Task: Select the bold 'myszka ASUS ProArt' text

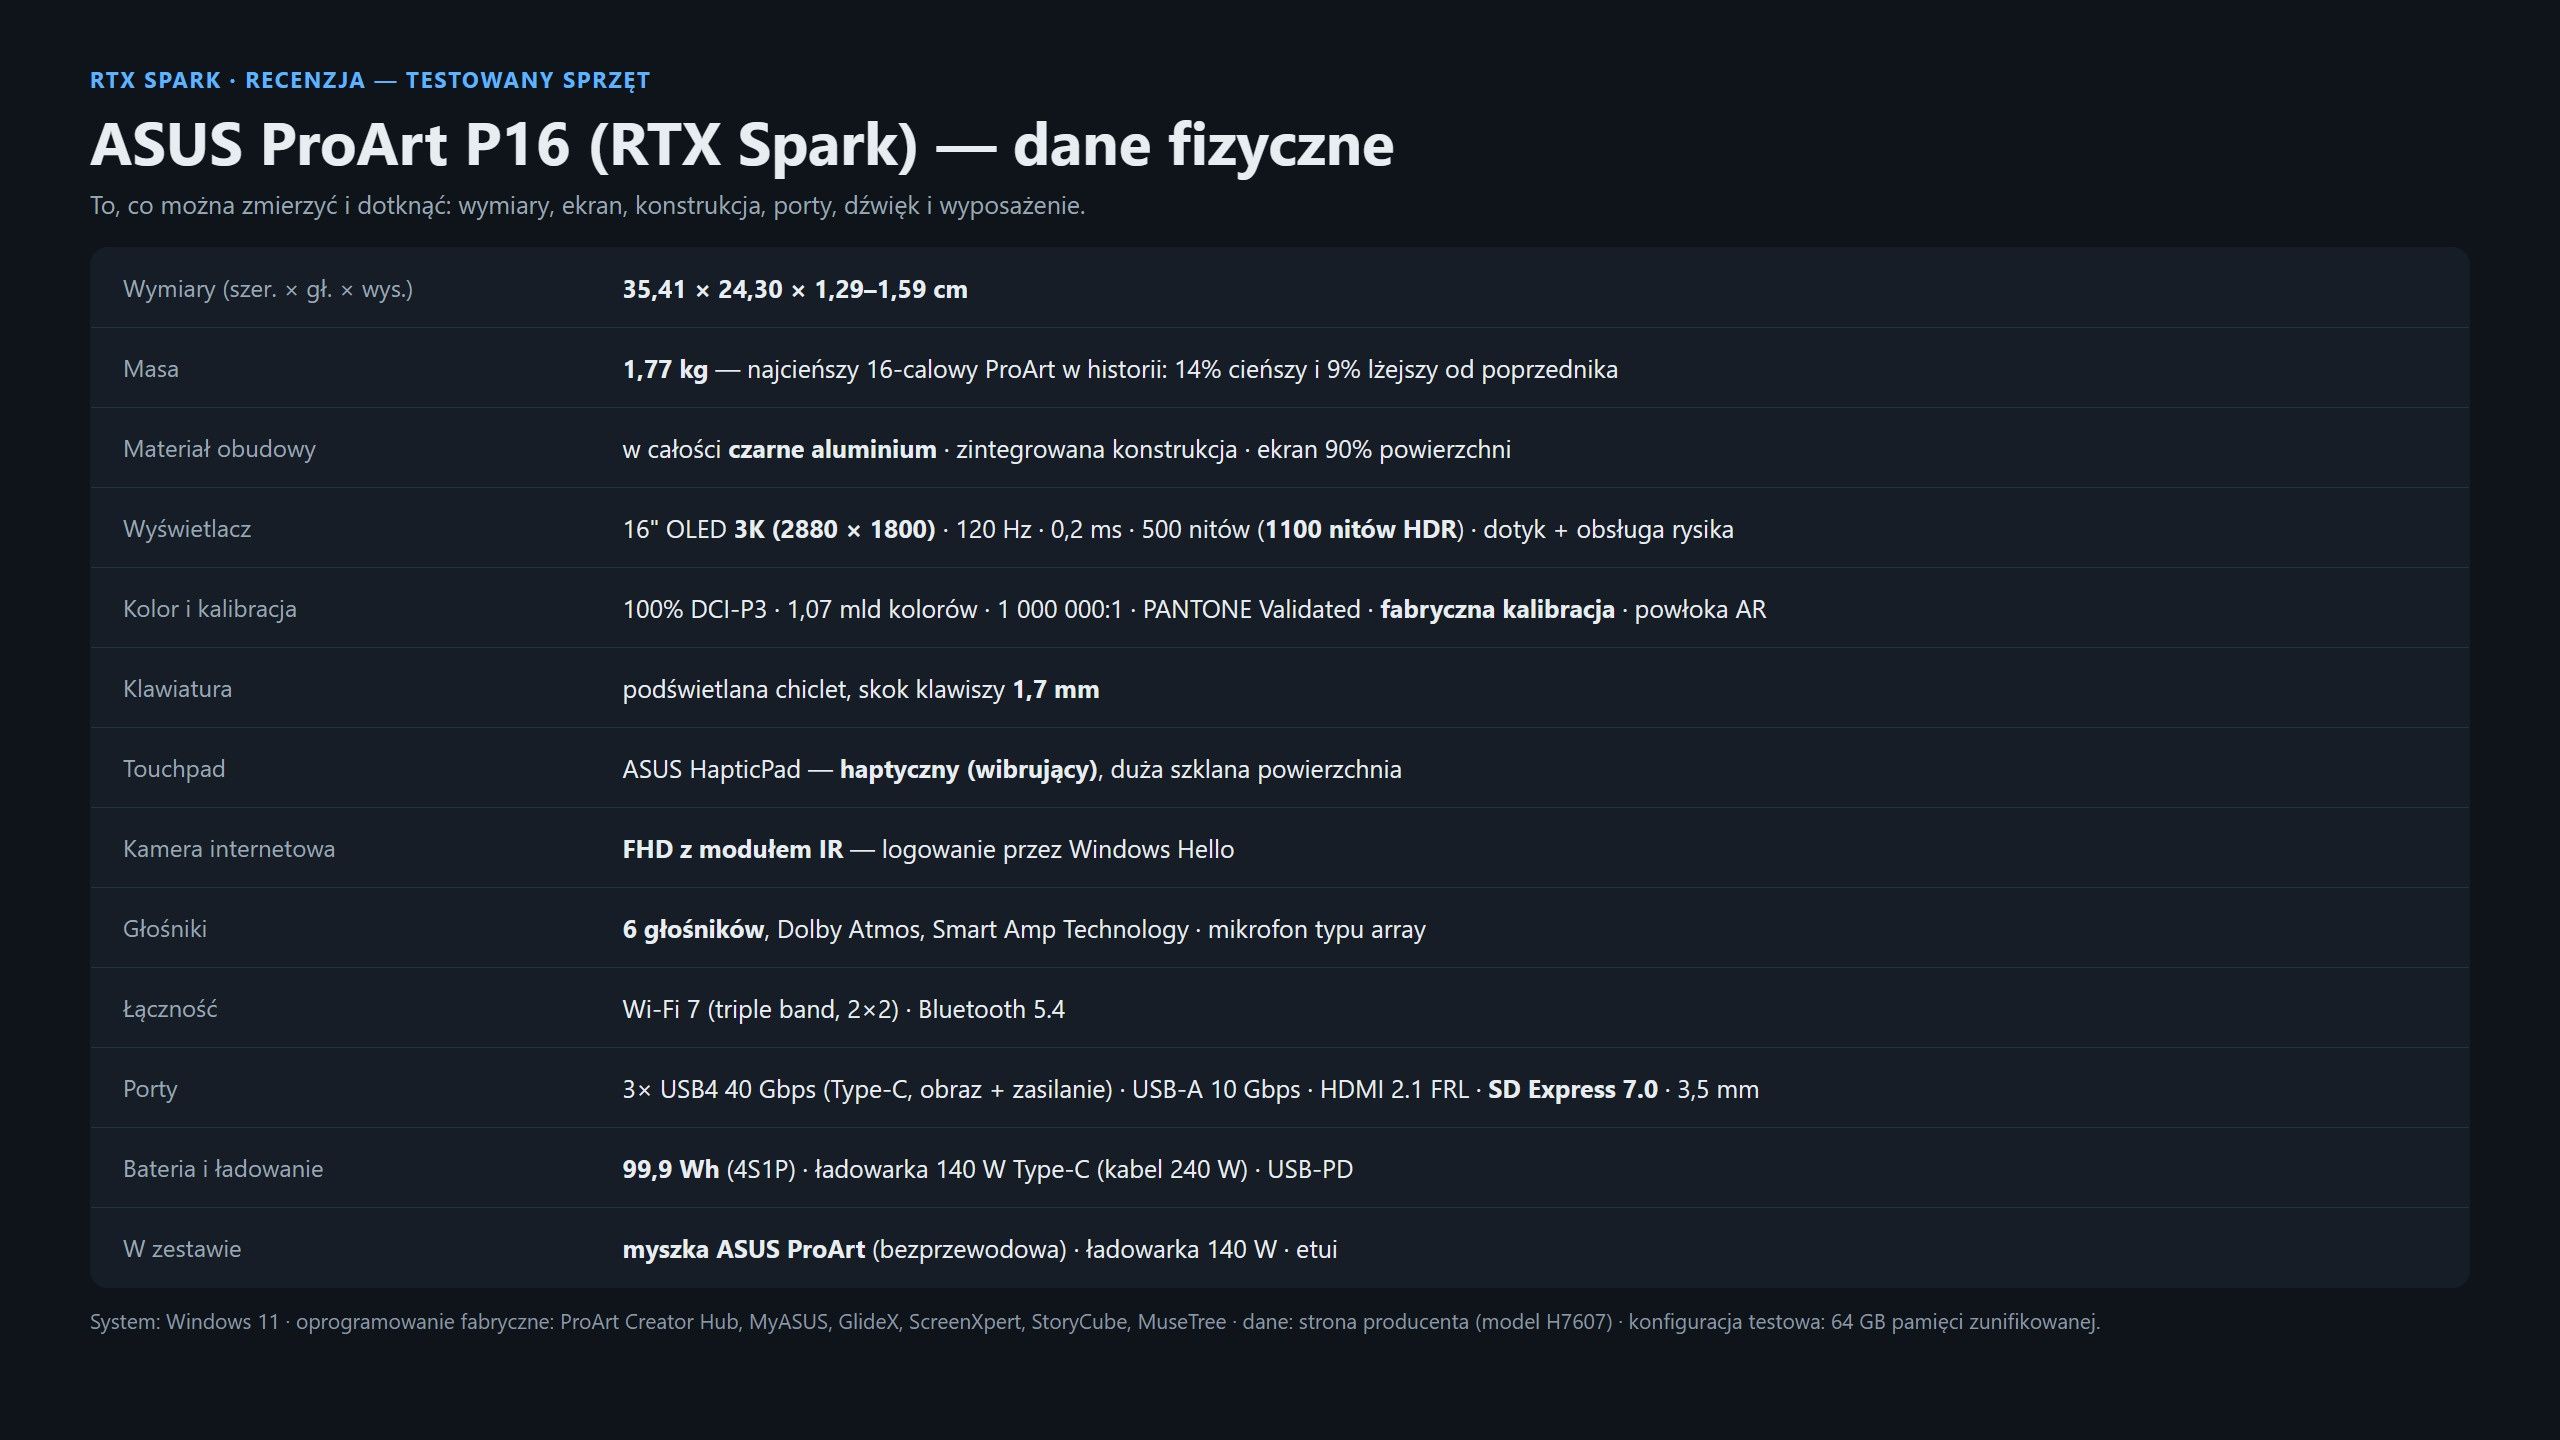Action: click(x=743, y=1249)
